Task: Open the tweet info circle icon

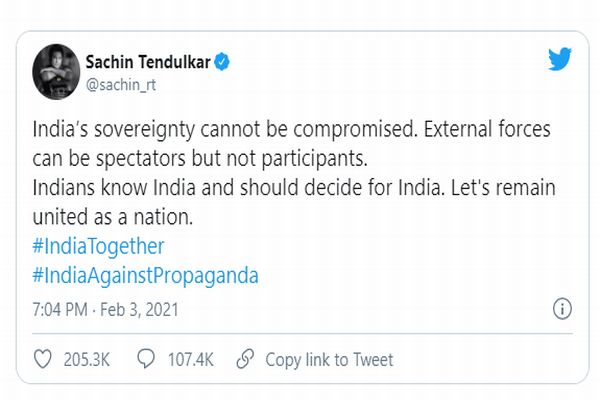Action: (x=562, y=307)
